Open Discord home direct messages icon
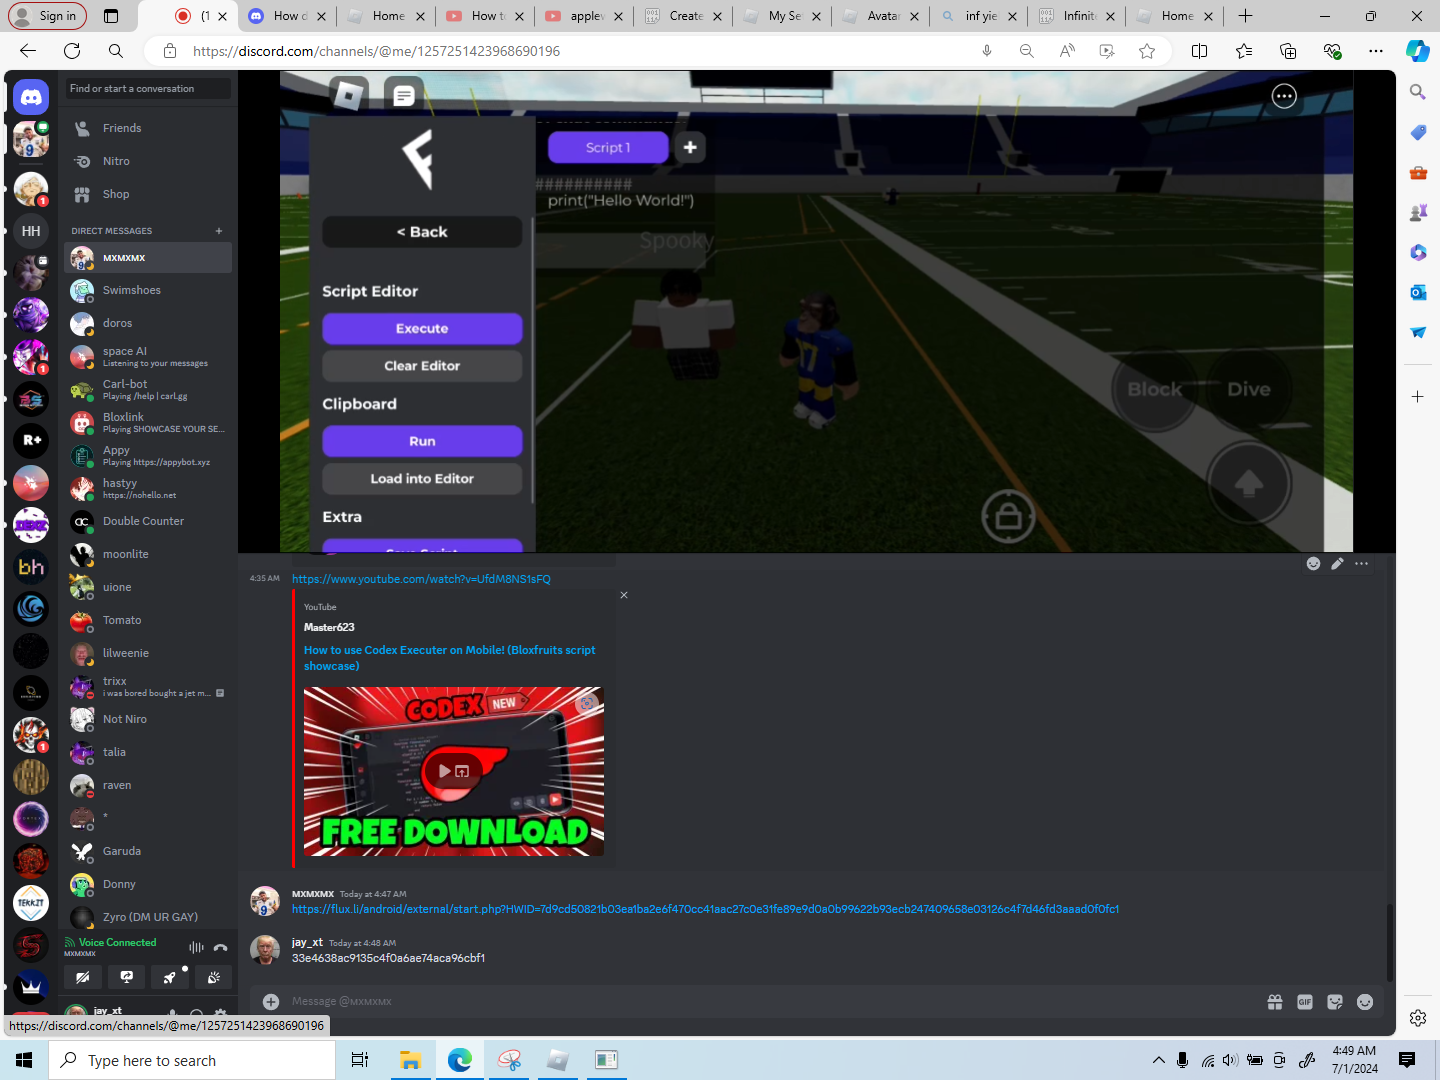 (x=31, y=97)
